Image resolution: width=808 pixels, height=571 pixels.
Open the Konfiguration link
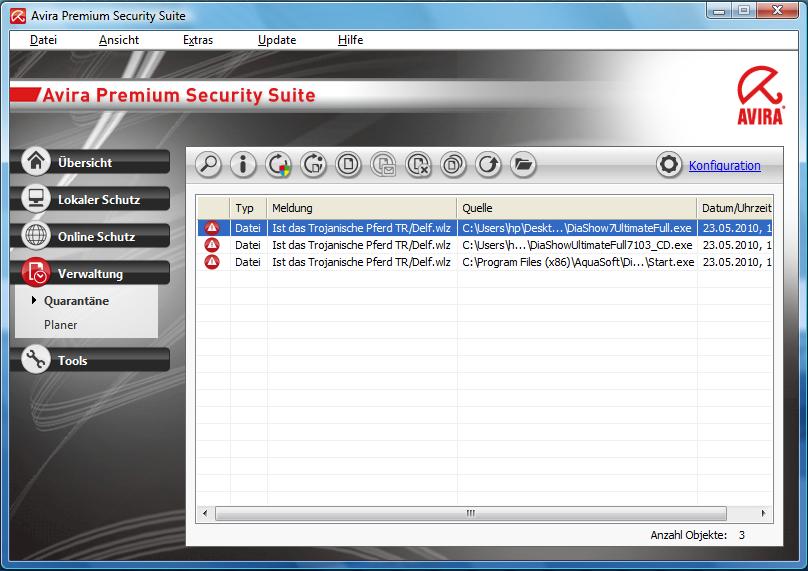[x=724, y=166]
